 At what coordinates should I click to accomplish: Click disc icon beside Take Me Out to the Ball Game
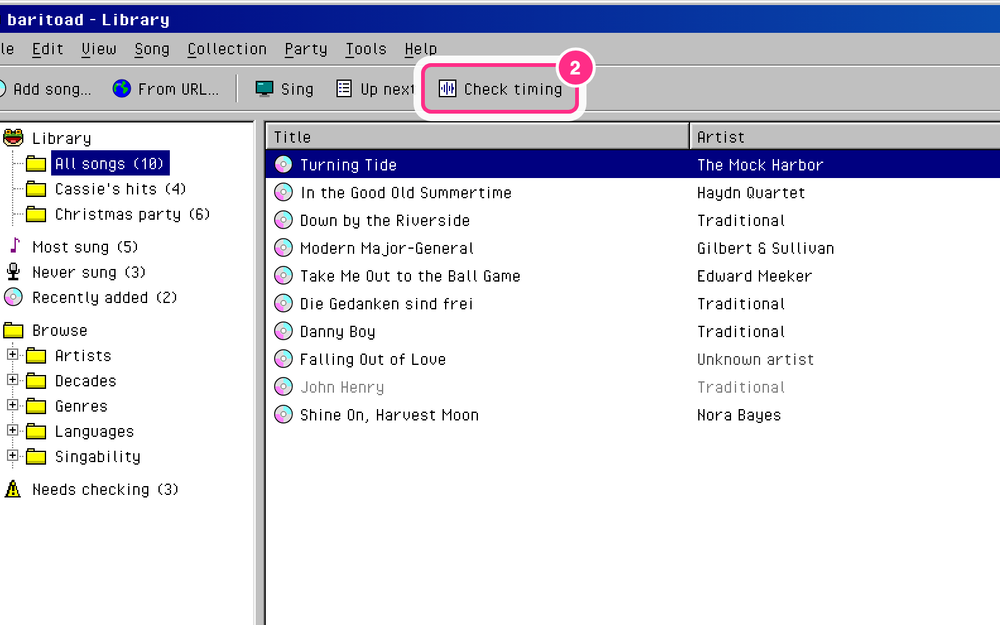[x=283, y=276]
